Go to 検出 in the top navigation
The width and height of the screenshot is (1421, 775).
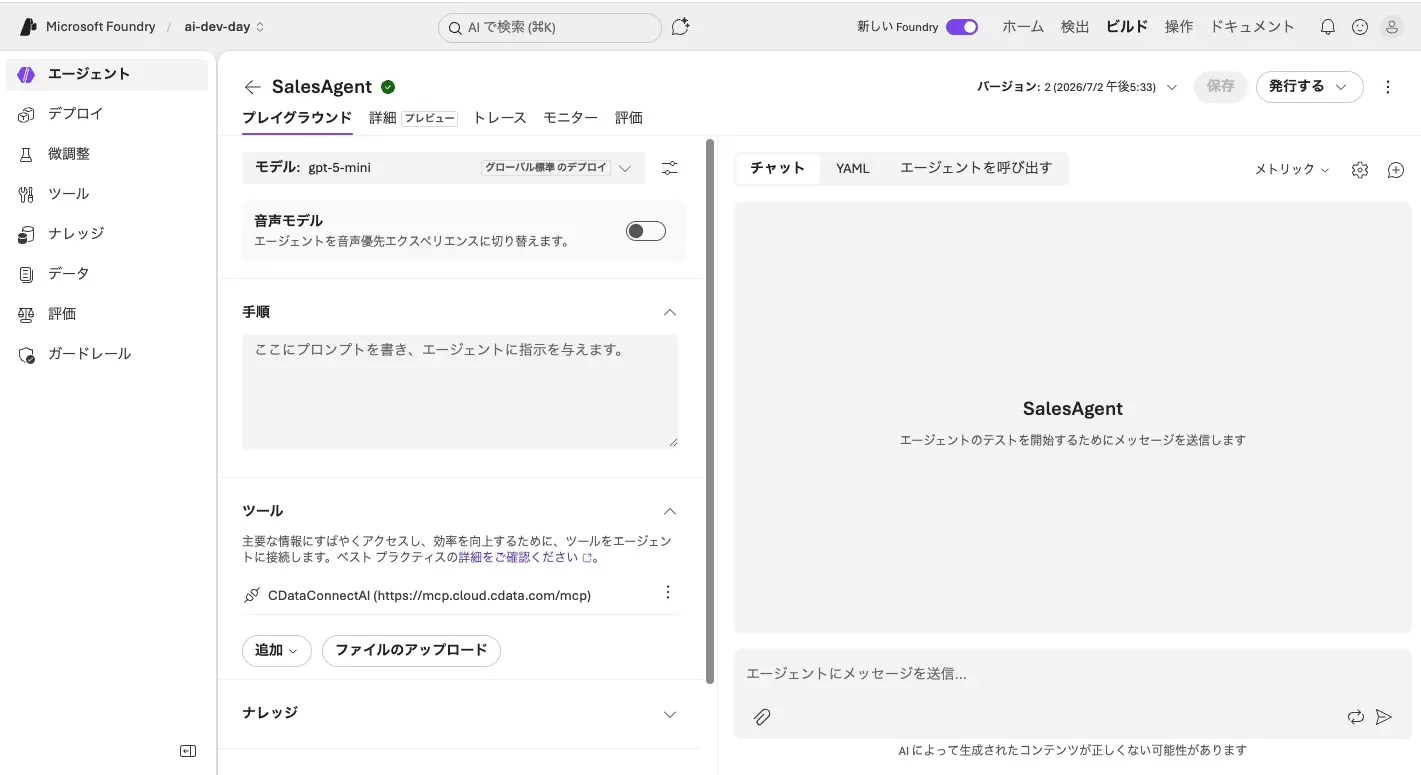coord(1075,27)
